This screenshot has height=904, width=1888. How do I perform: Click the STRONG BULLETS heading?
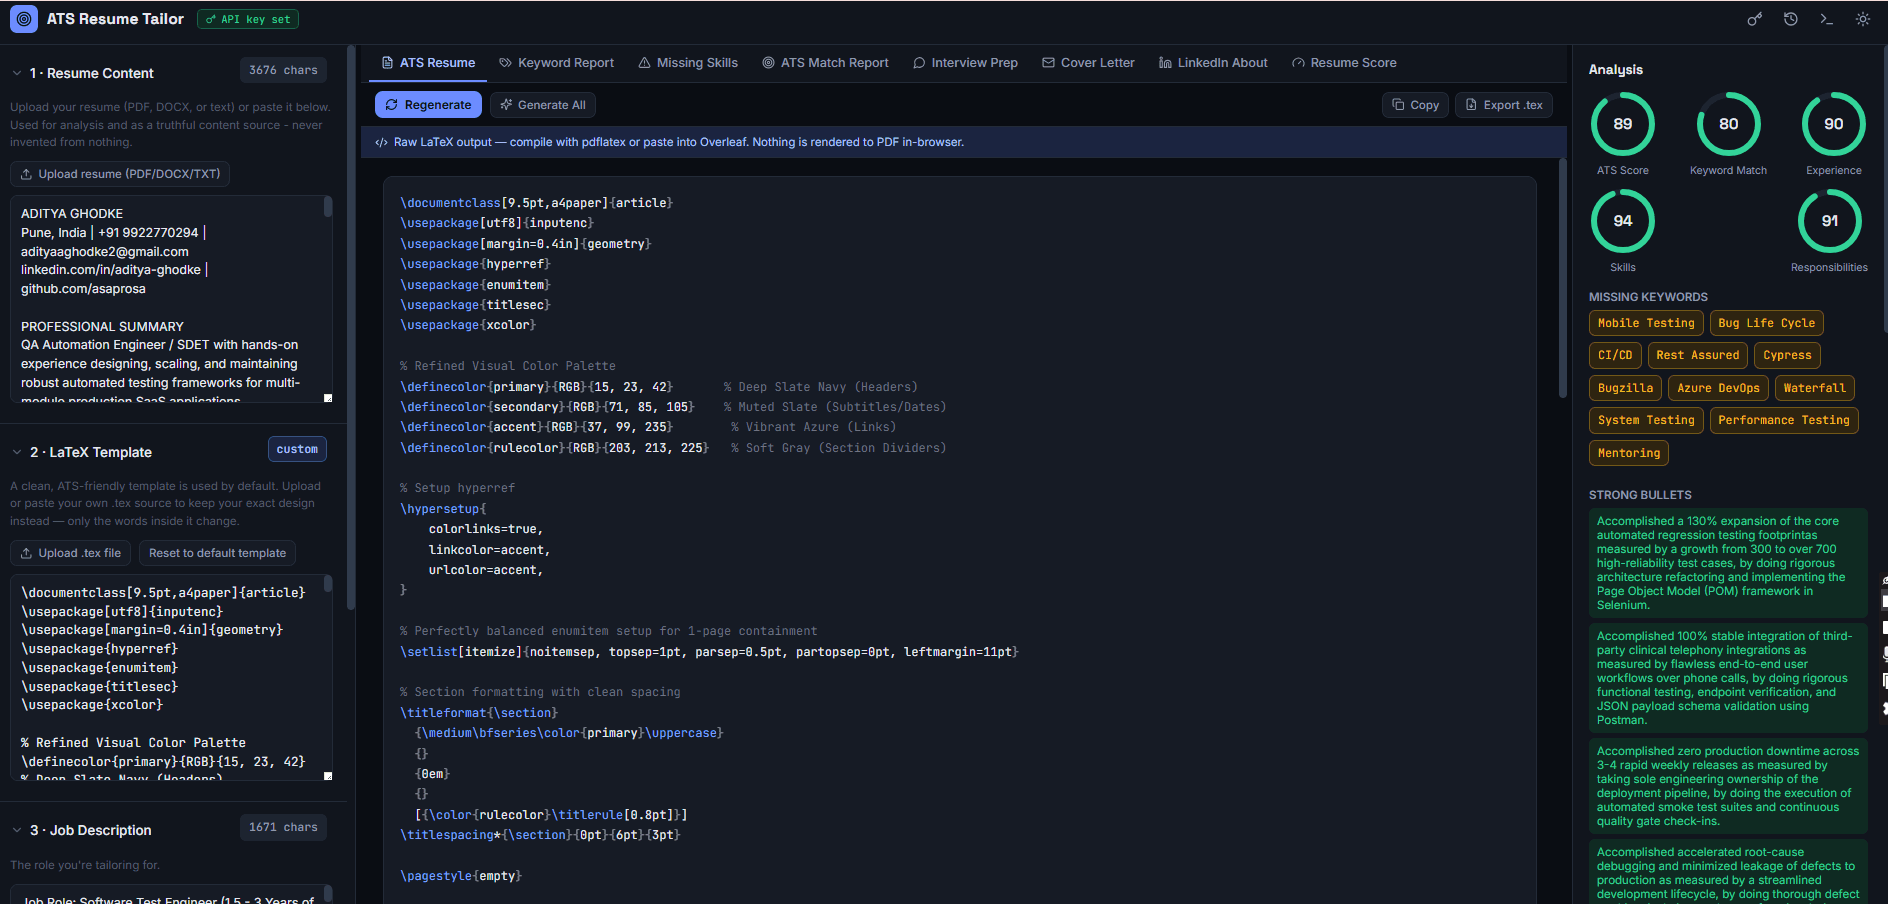tap(1640, 495)
